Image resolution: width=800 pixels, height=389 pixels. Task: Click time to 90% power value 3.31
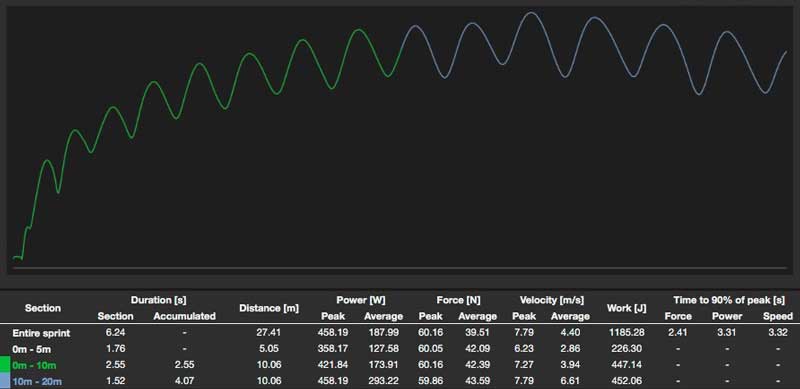pos(727,333)
